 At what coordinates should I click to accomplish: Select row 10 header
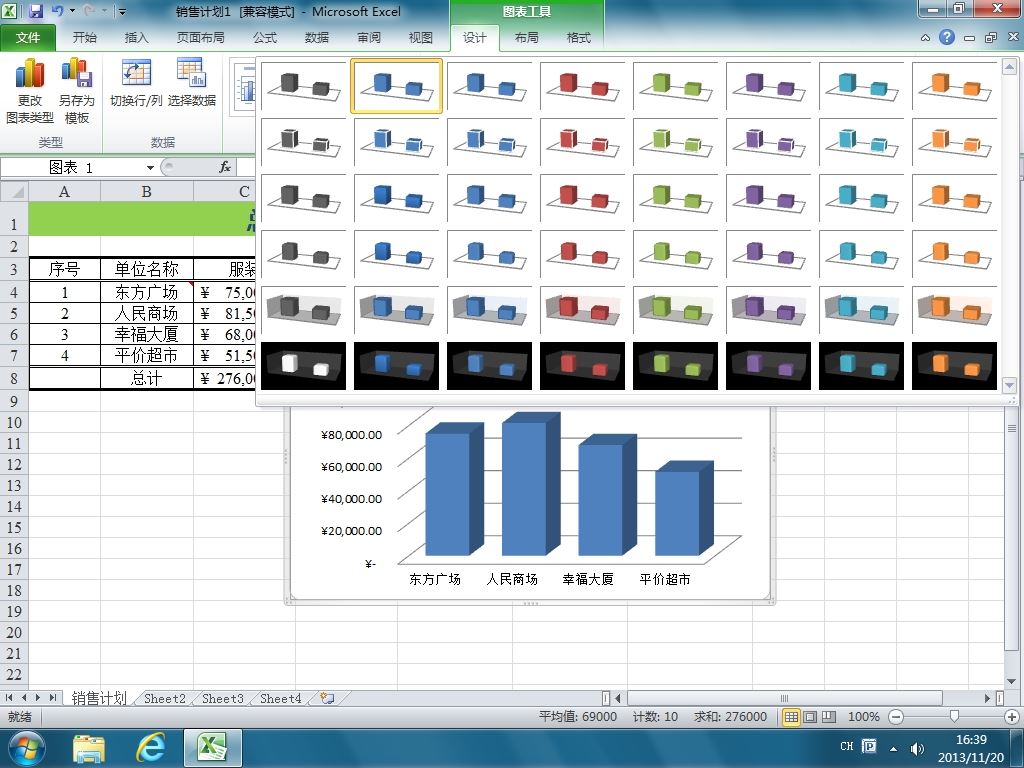tap(14, 423)
